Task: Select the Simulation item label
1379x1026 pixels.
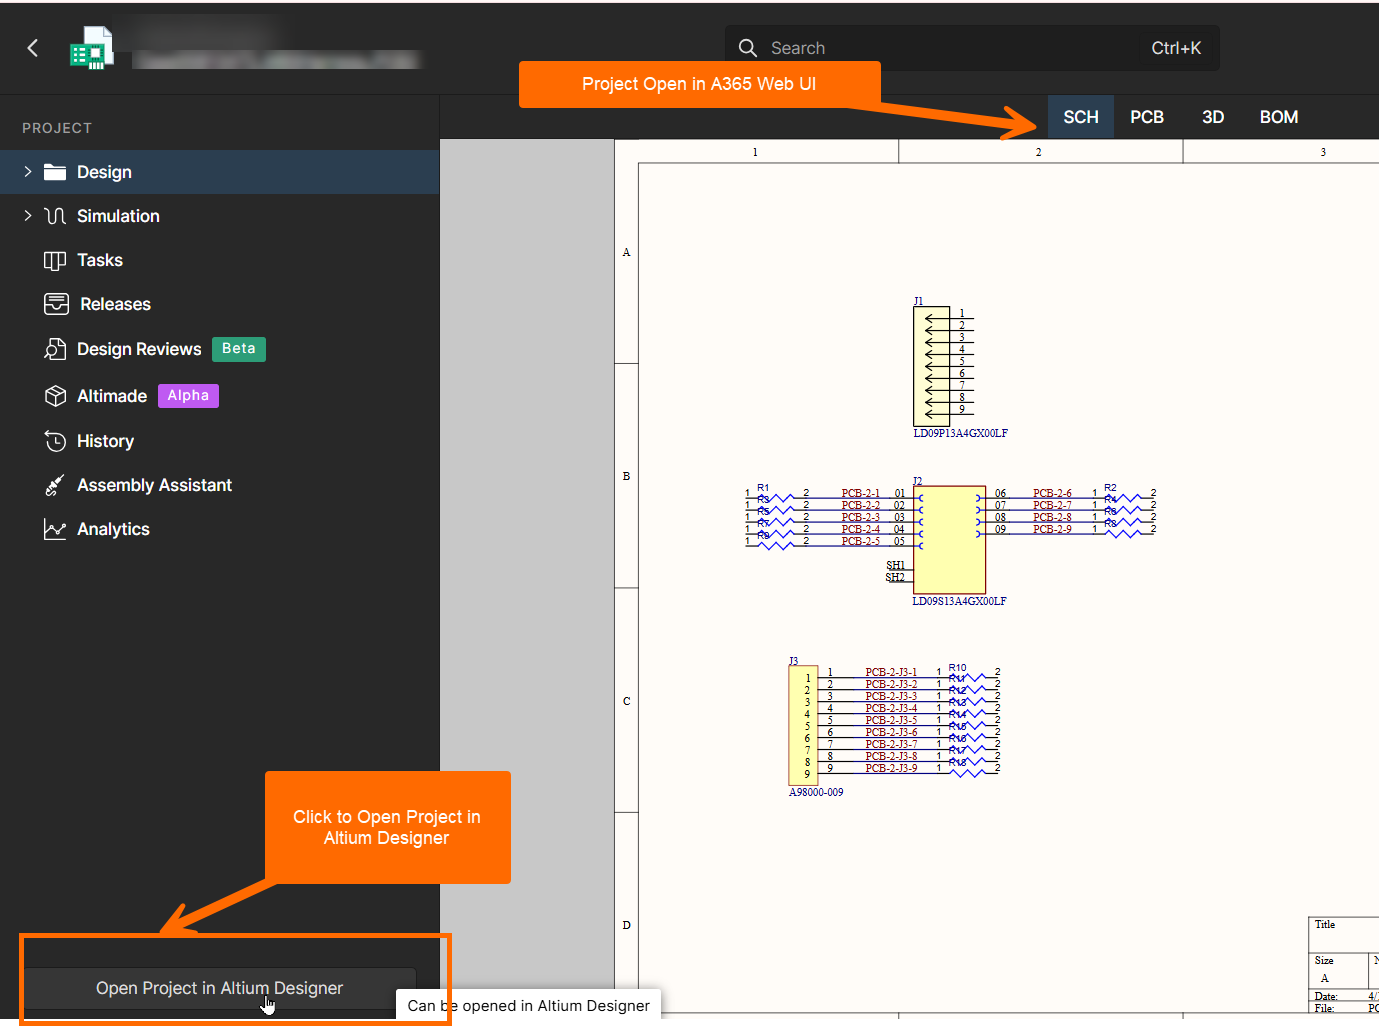Action: [118, 216]
